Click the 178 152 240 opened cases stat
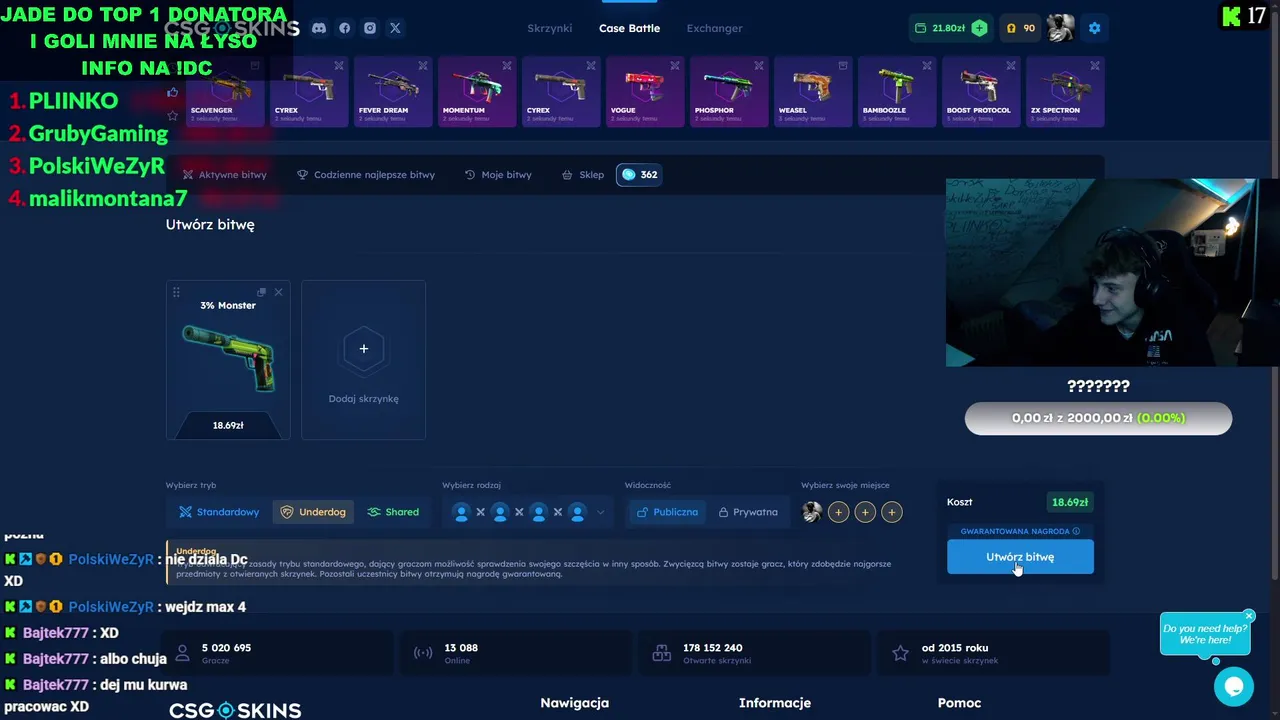 [754, 654]
